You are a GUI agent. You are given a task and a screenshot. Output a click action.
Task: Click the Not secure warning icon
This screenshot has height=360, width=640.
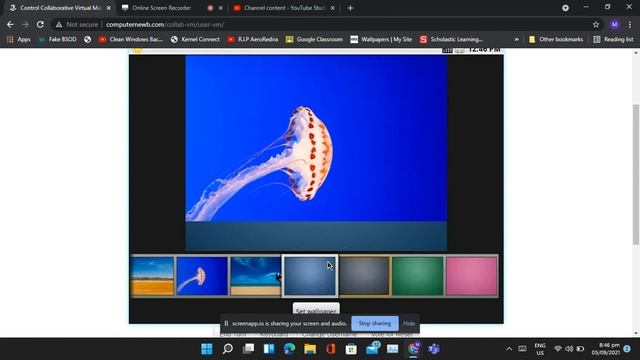tap(59, 24)
